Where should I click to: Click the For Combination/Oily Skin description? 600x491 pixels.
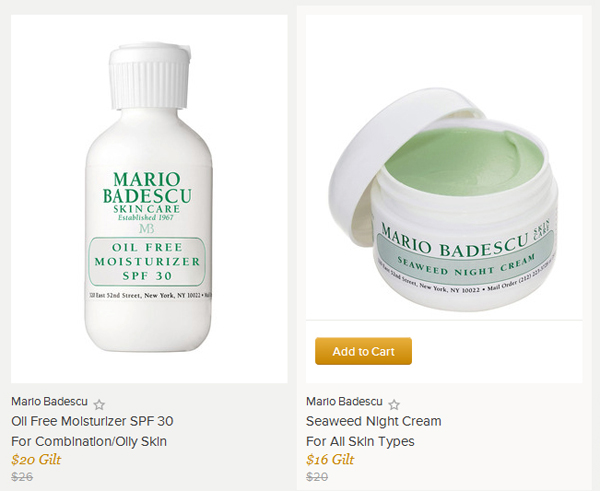(x=89, y=442)
